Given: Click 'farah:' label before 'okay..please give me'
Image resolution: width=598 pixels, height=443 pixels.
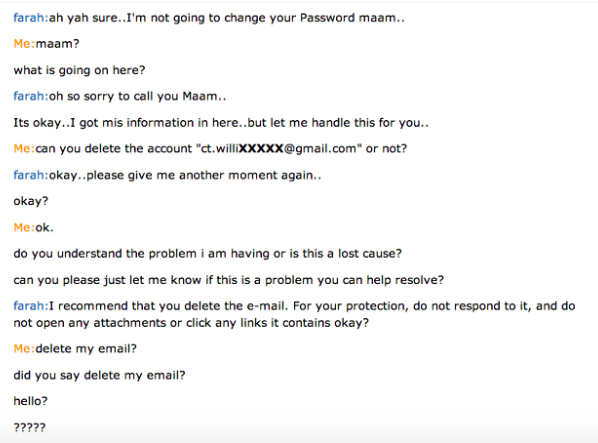Looking at the screenshot, I should tap(31, 175).
